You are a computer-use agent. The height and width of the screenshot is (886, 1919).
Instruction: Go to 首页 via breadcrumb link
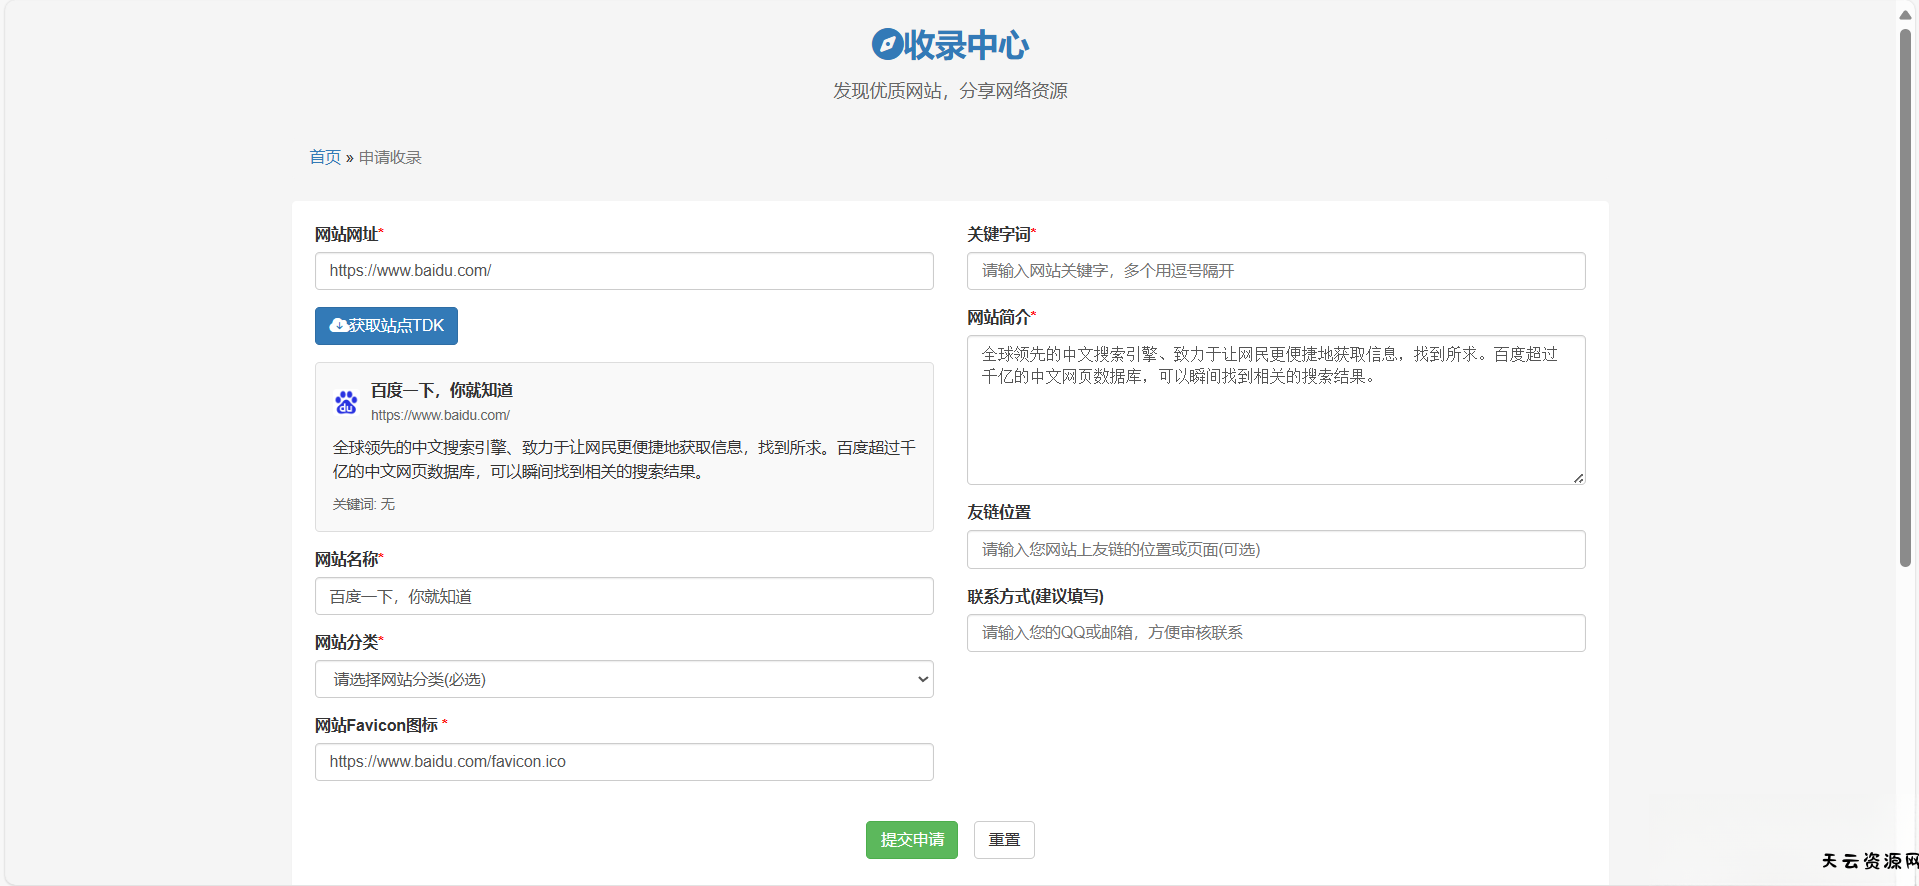pyautogui.click(x=325, y=157)
